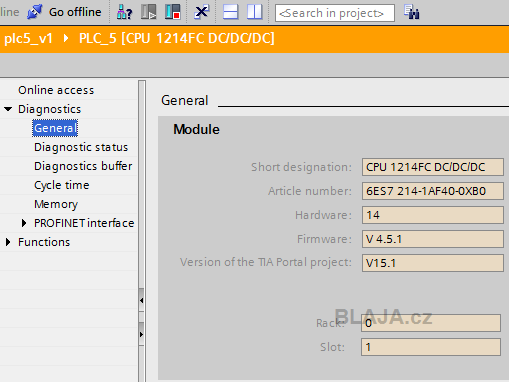This screenshot has width=509, height=382.
Task: Split the editor space vertically
Action: tap(255, 12)
